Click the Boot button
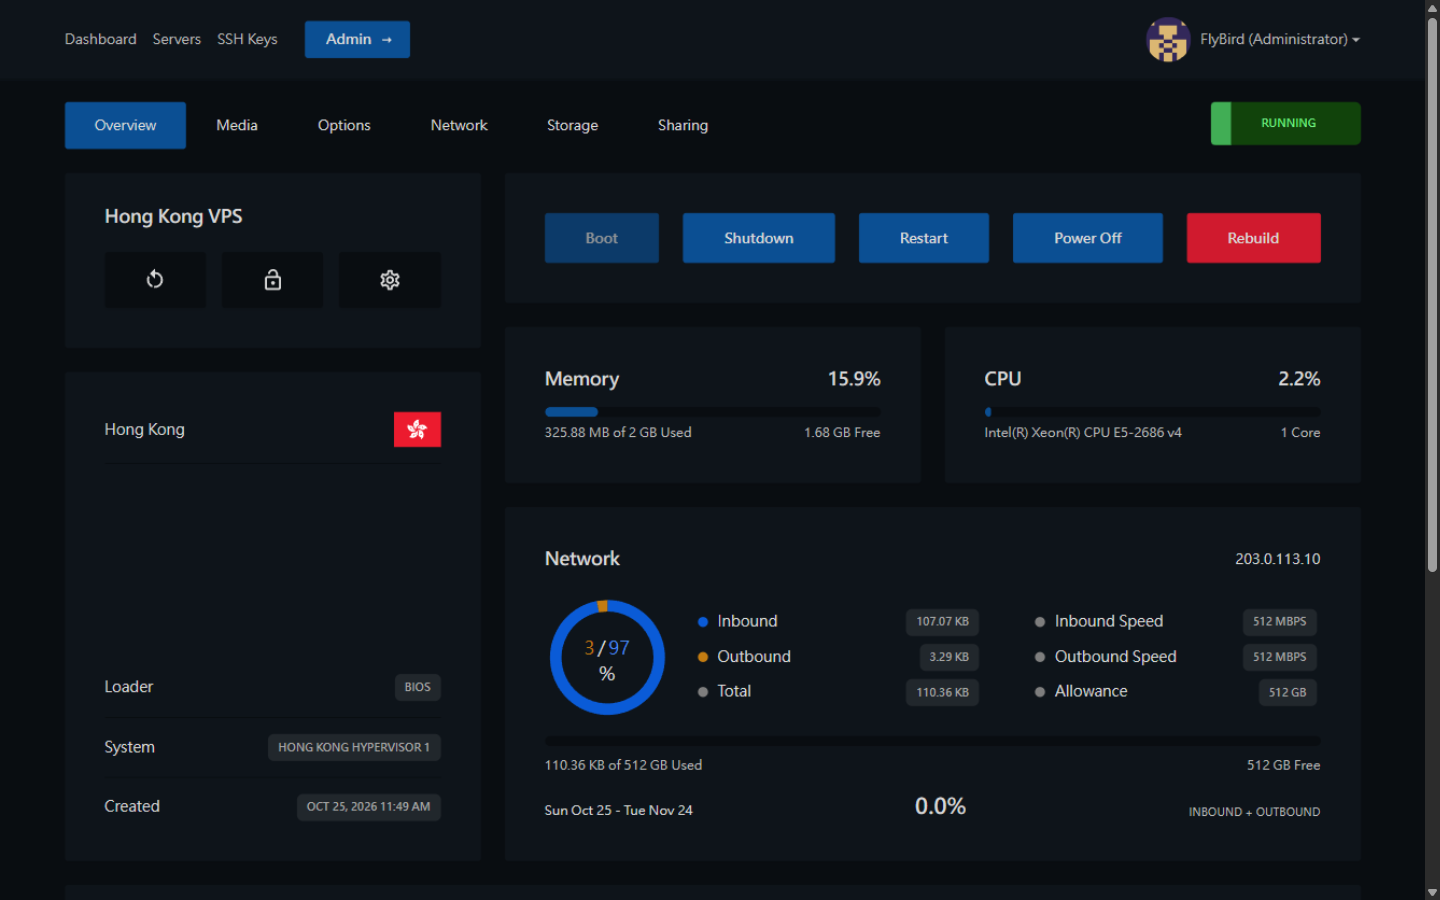1440x900 pixels. pos(602,238)
